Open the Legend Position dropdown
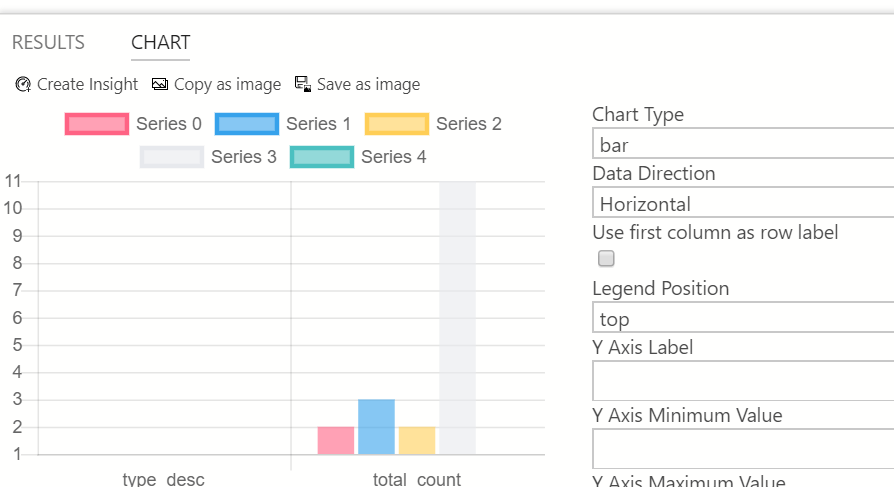 pos(742,319)
